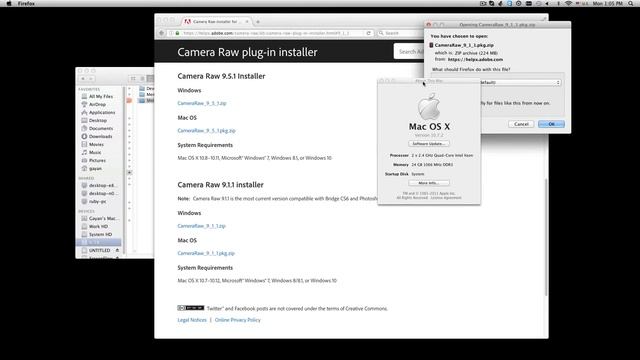Select System HD device in Finder
Viewport: 640px width, 360px height.
coord(100,234)
